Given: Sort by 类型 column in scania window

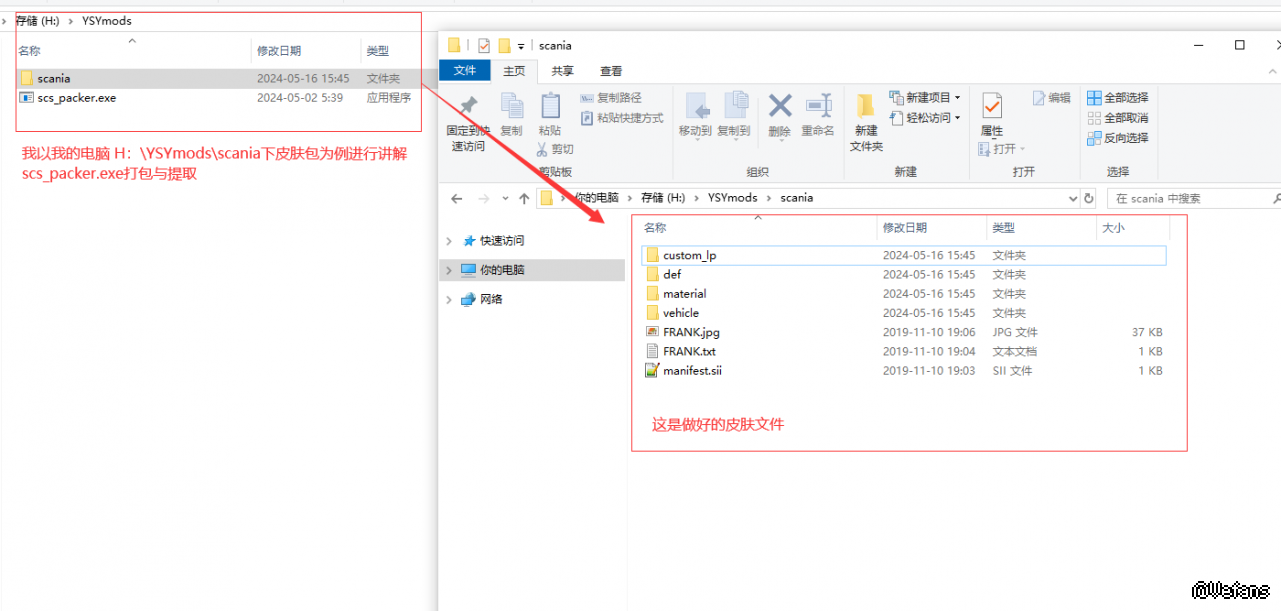Looking at the screenshot, I should (1041, 228).
